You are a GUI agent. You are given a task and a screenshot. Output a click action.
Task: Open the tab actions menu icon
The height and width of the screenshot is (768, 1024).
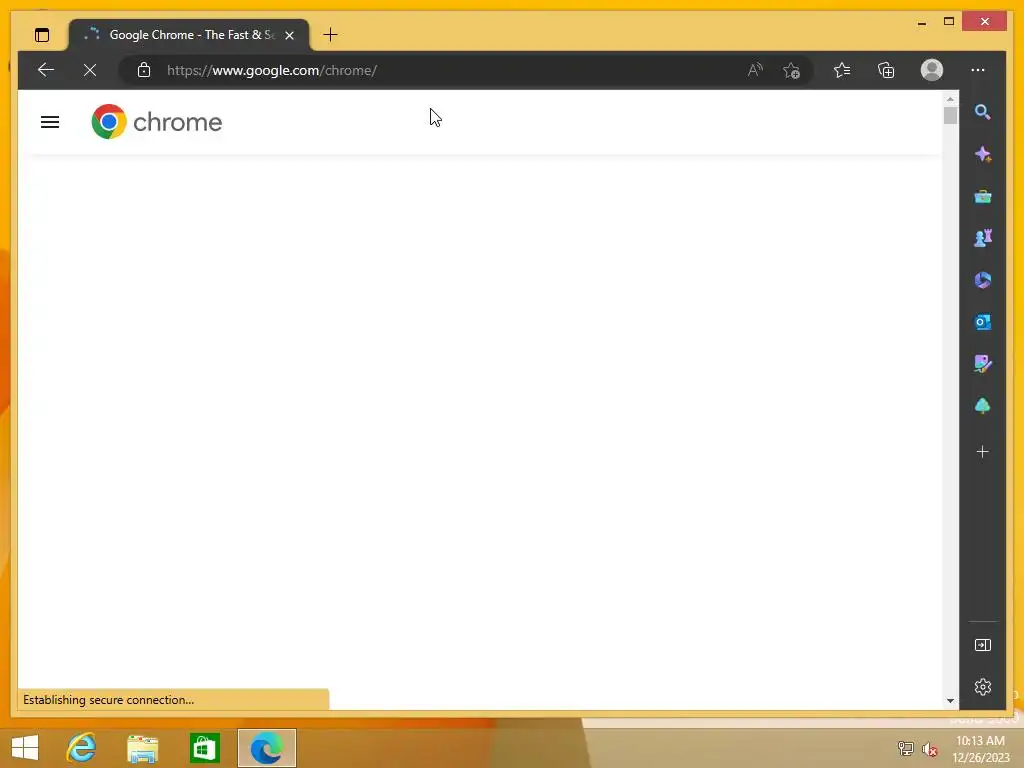[42, 35]
